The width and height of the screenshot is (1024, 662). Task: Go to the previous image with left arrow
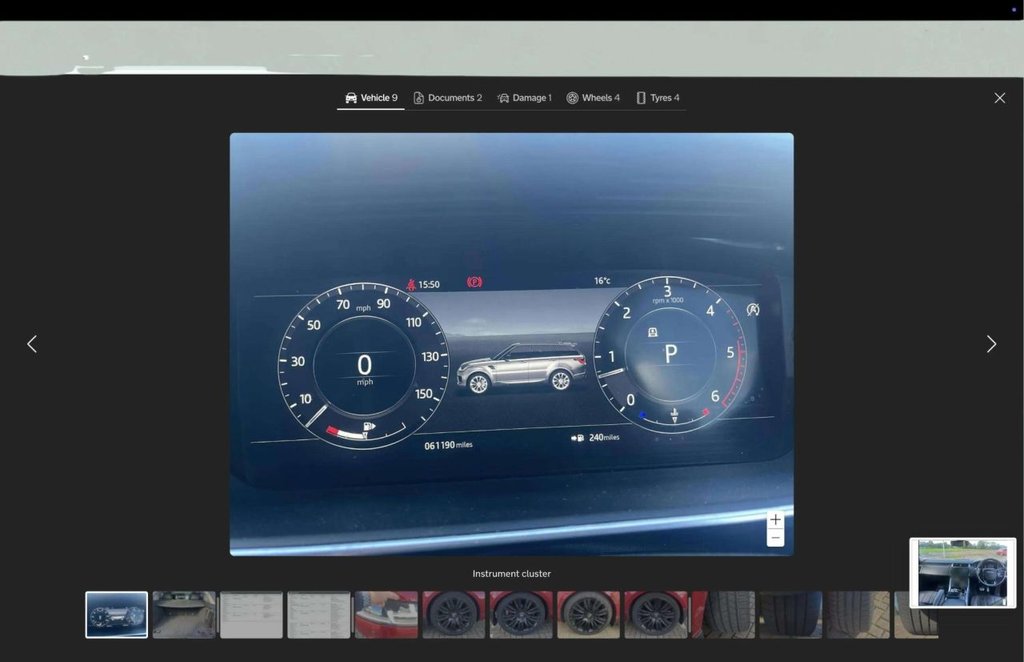click(32, 344)
